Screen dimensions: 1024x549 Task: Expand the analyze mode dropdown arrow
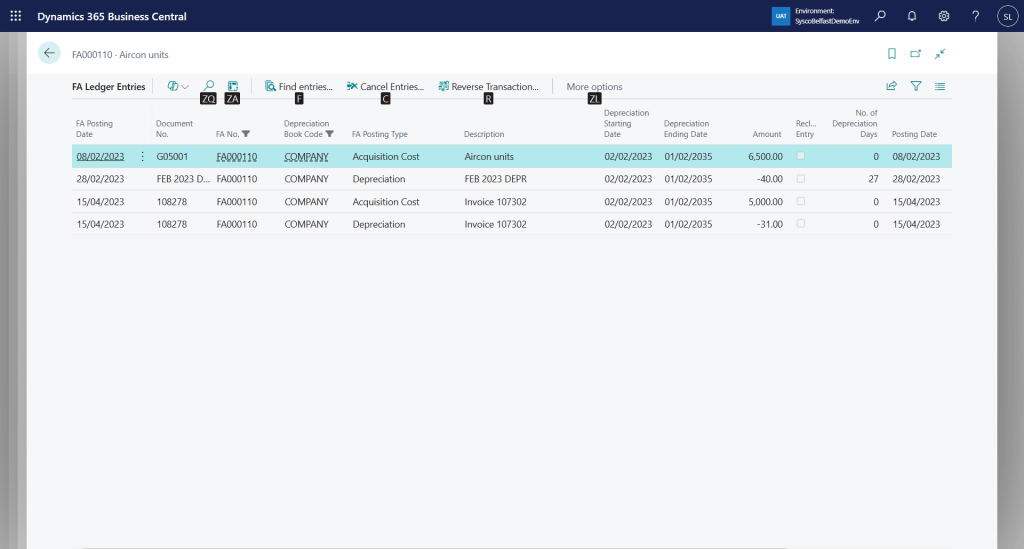pos(185,88)
